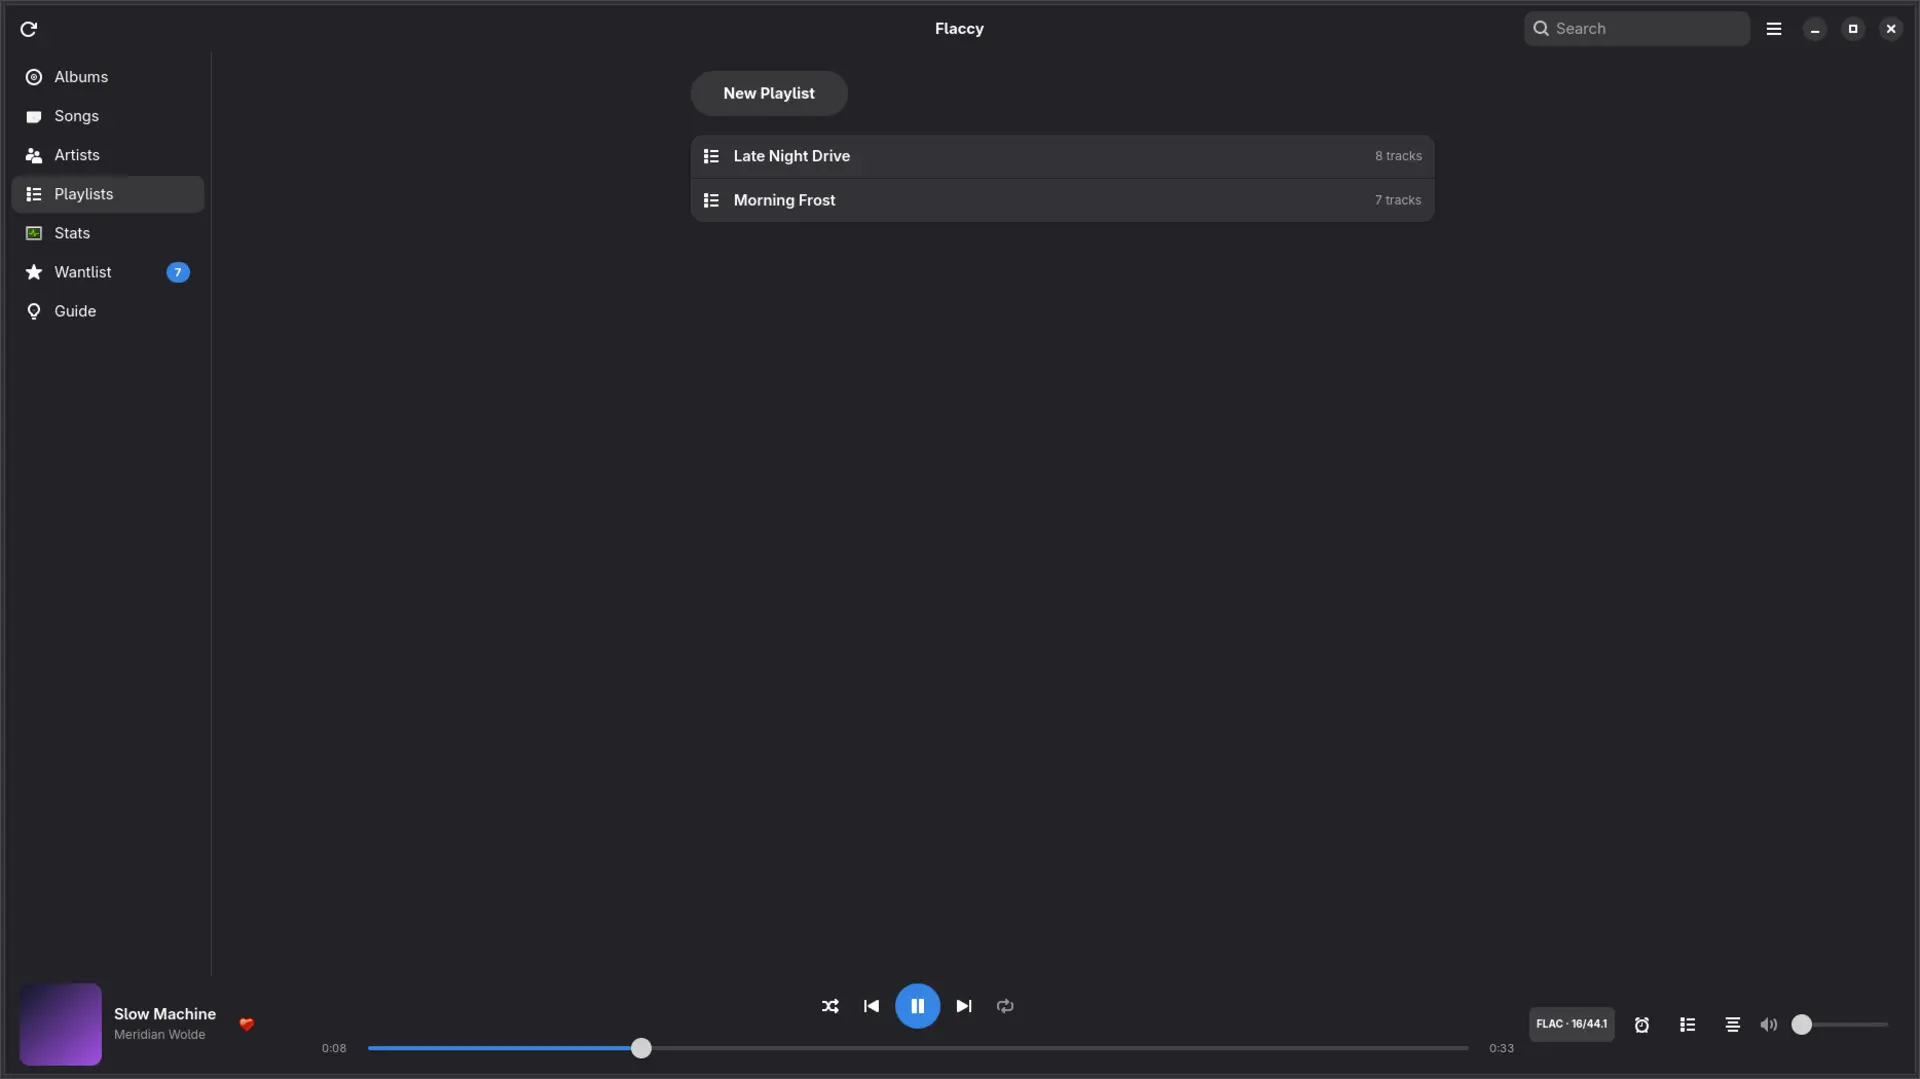Open Guide view

coord(107,311)
